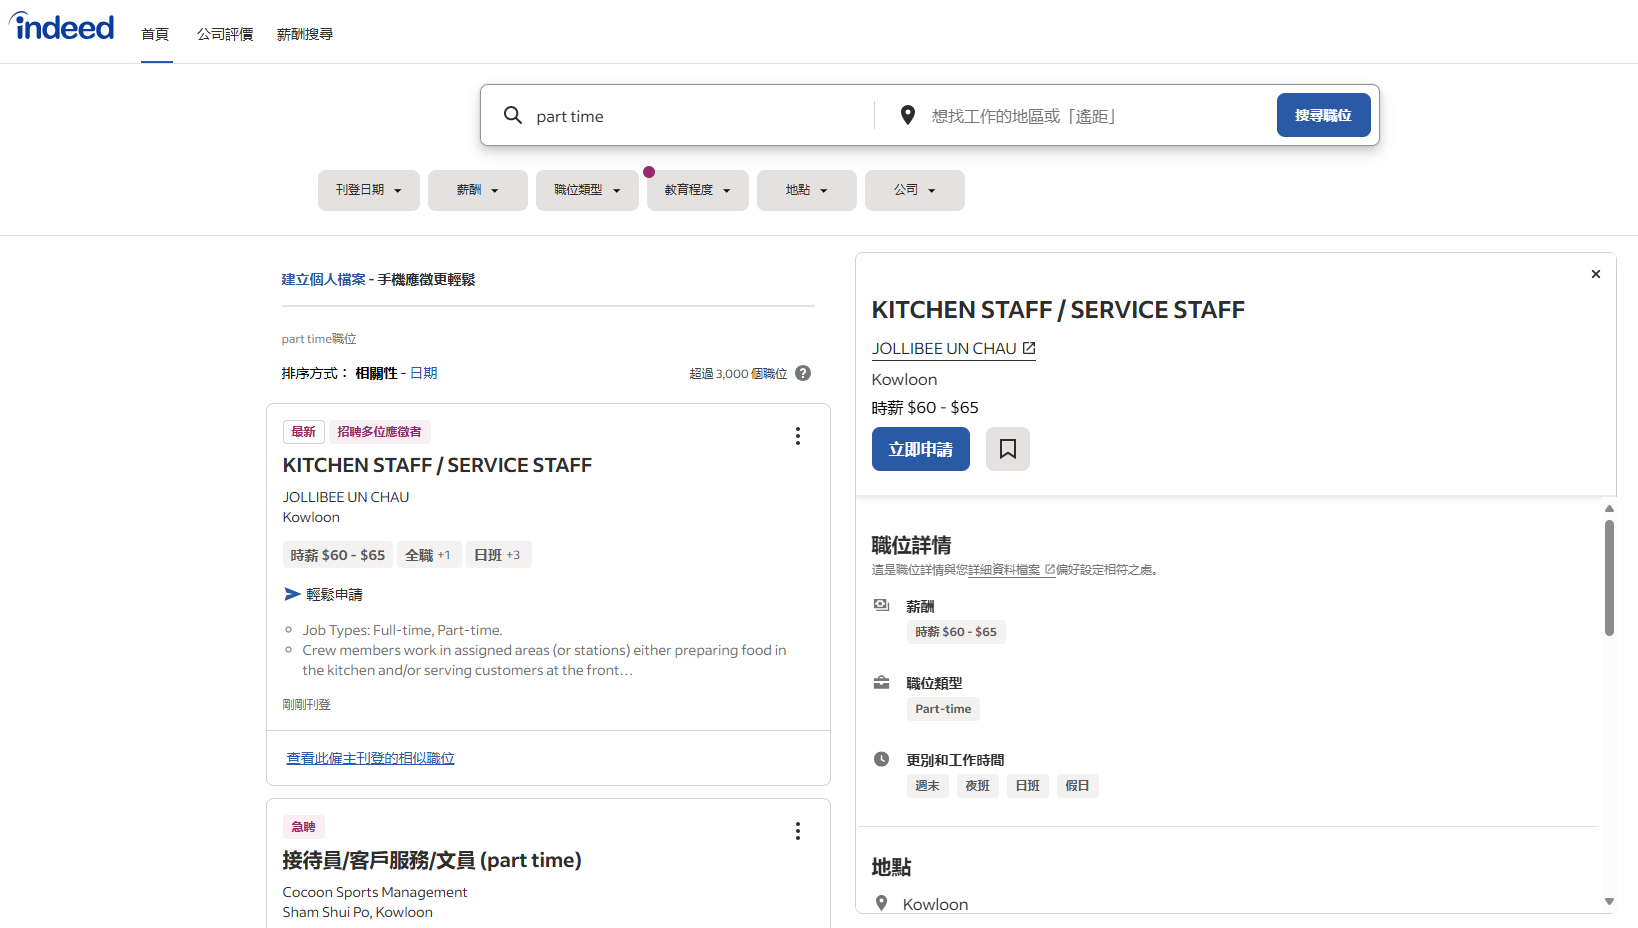Click the Cocoon Sports Management company name
1638x928 pixels.
coord(375,892)
